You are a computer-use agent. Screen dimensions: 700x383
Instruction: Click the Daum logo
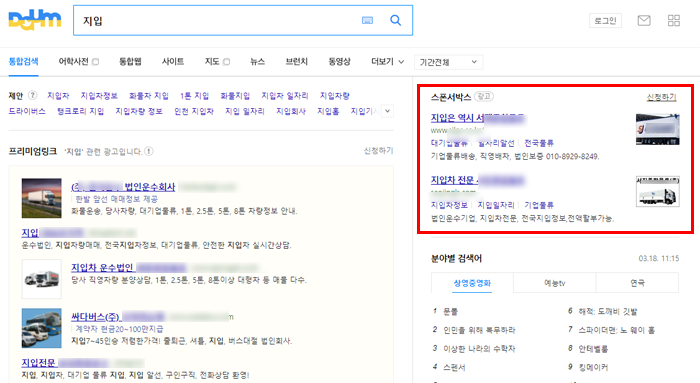(35, 20)
